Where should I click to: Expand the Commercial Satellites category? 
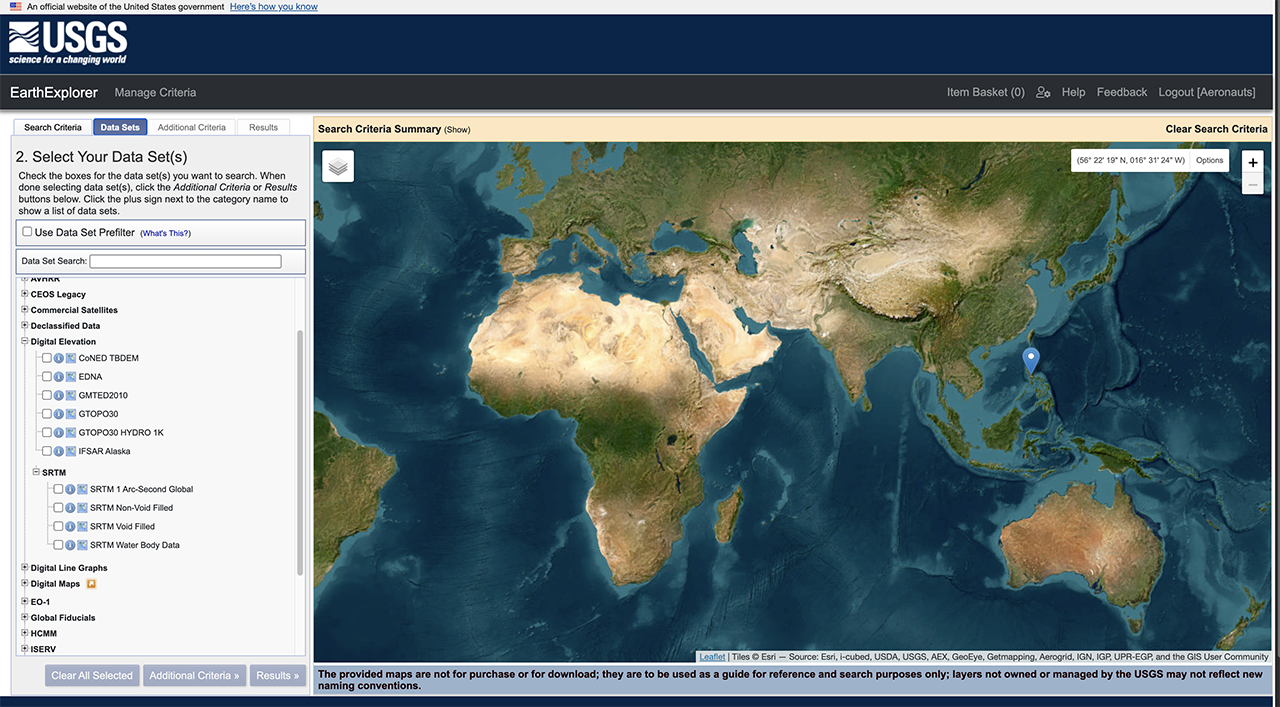click(25, 310)
